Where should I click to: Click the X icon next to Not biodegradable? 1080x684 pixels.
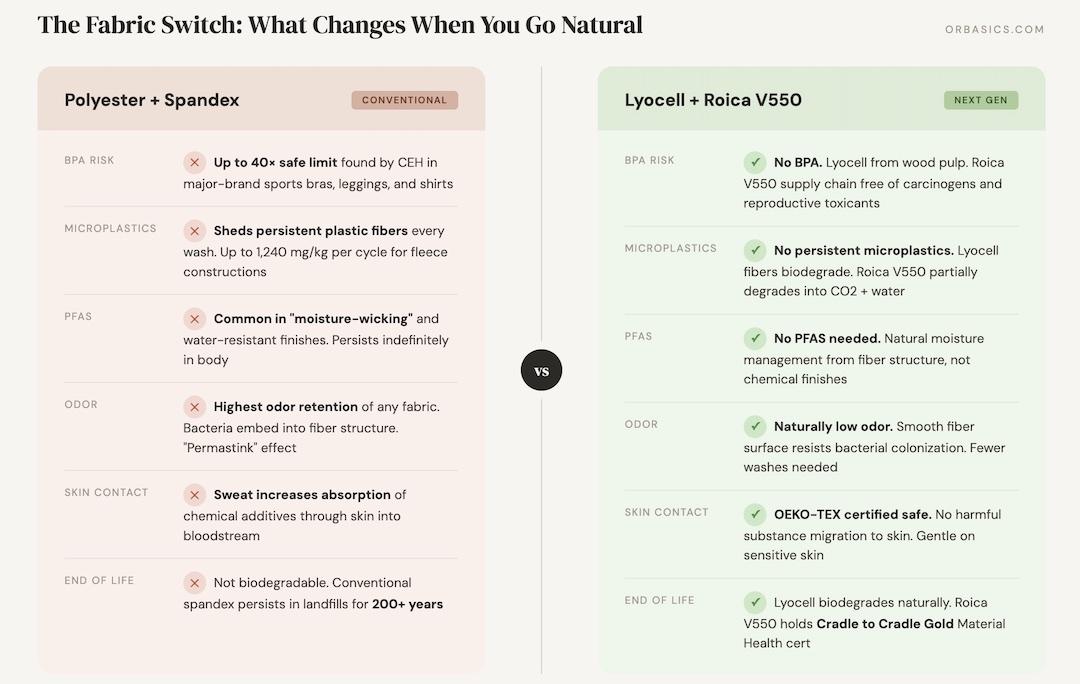pyautogui.click(x=194, y=582)
